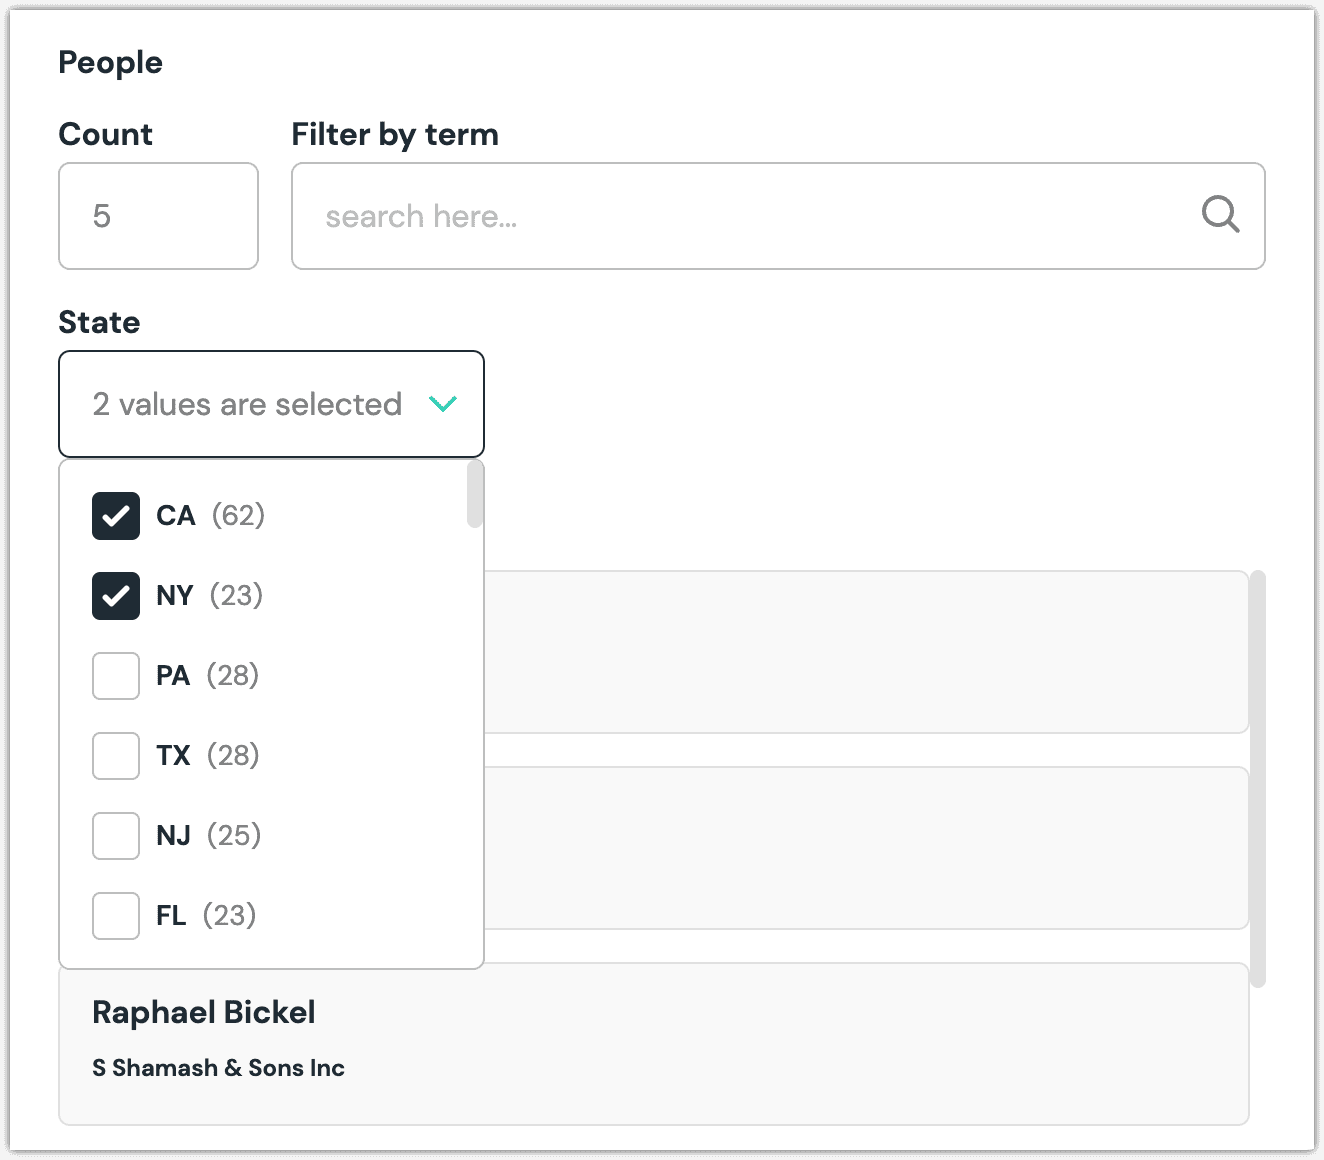
Task: Tick the NJ checkbox
Action: (x=116, y=836)
